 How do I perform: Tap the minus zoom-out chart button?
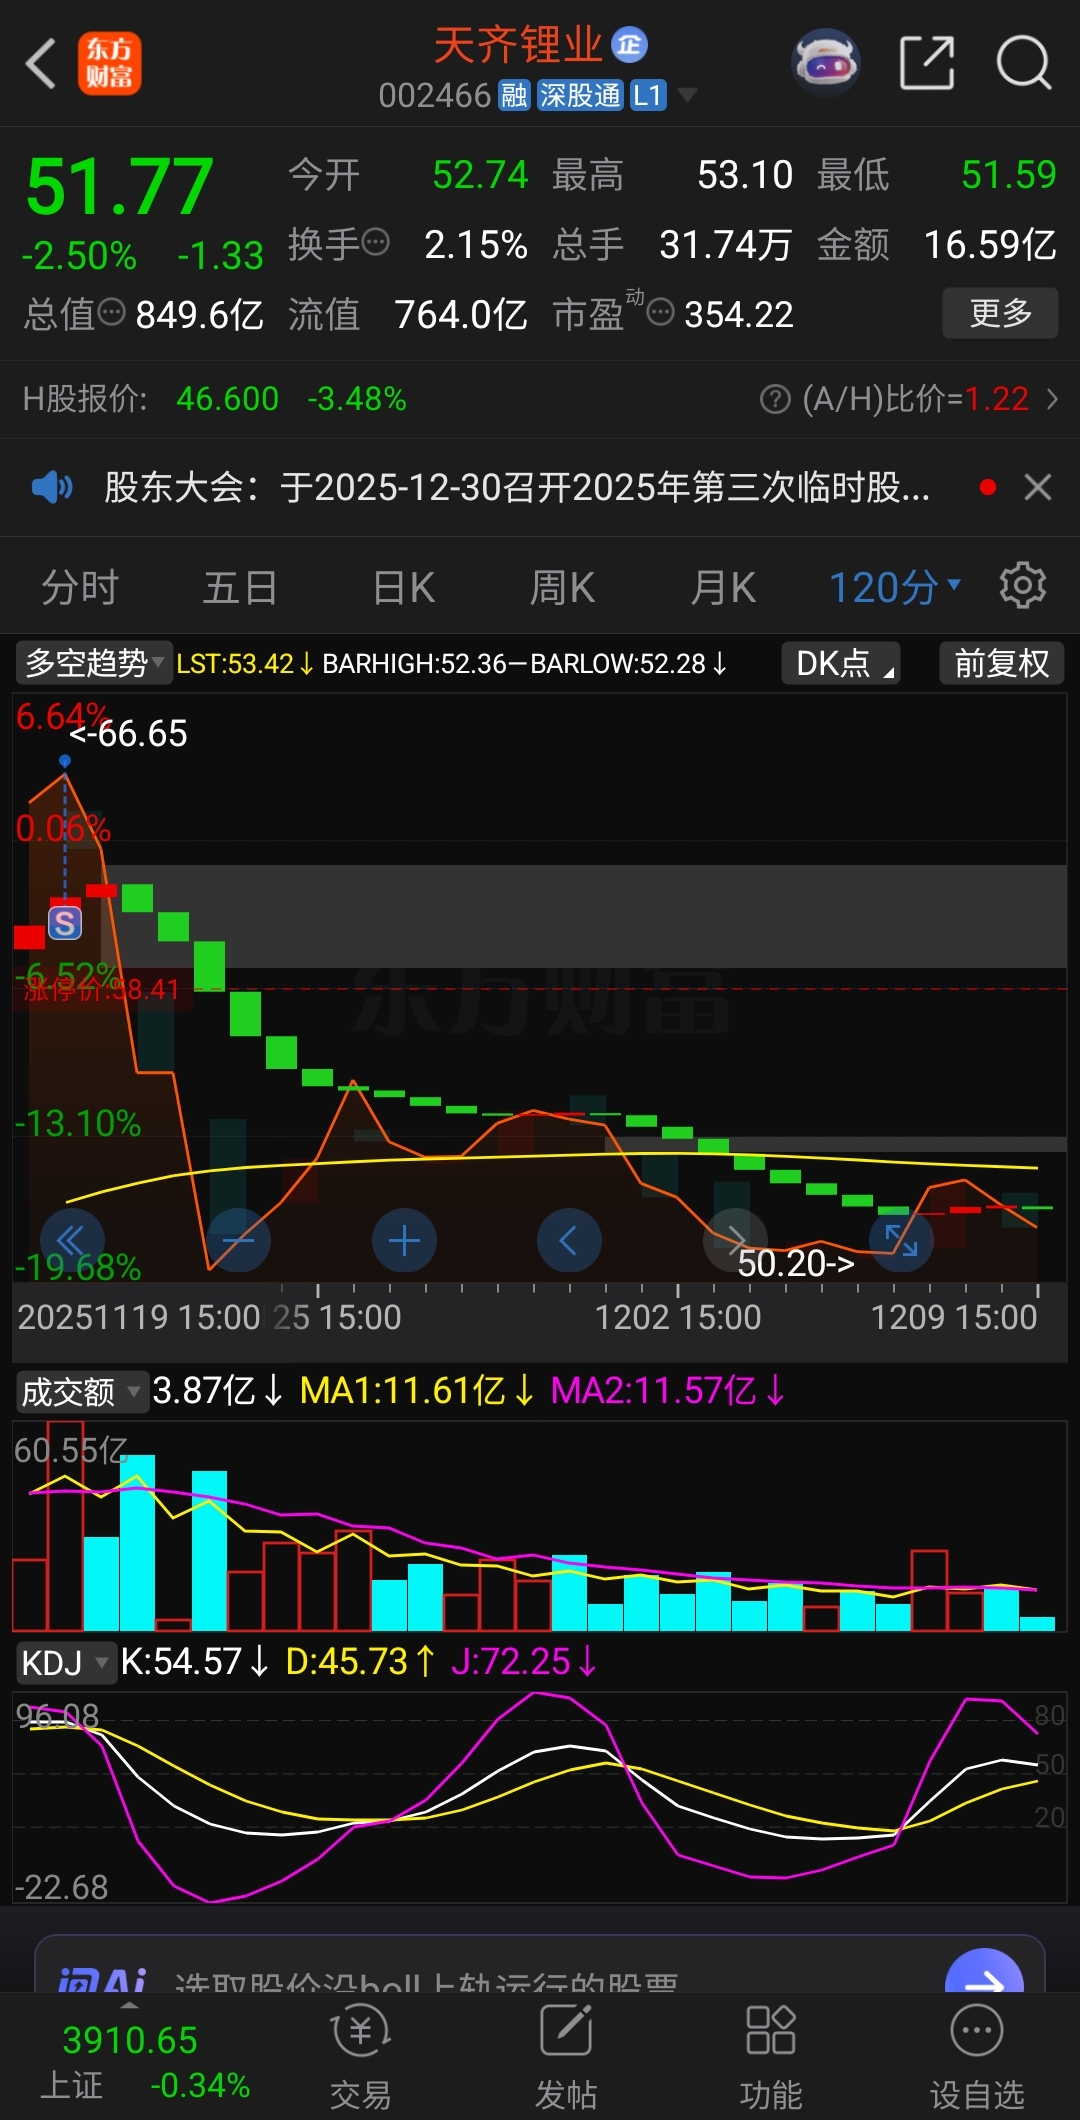[238, 1241]
